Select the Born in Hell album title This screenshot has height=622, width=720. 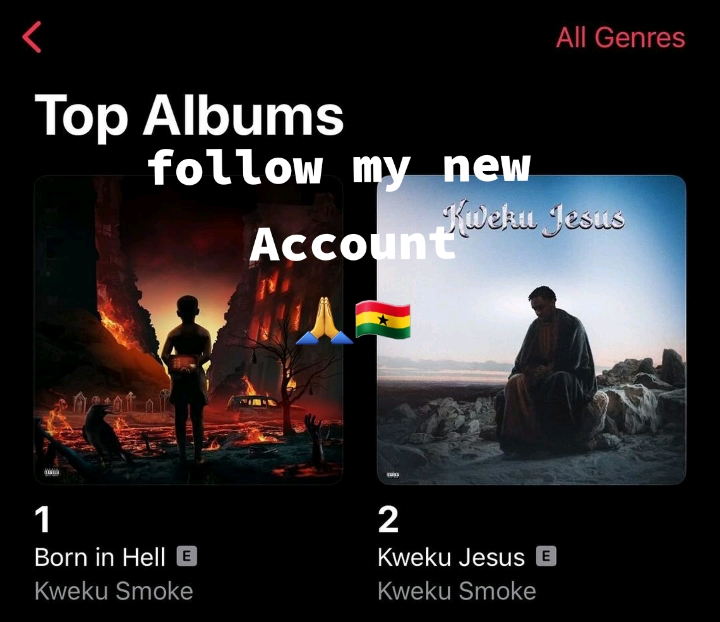pyautogui.click(x=100, y=557)
